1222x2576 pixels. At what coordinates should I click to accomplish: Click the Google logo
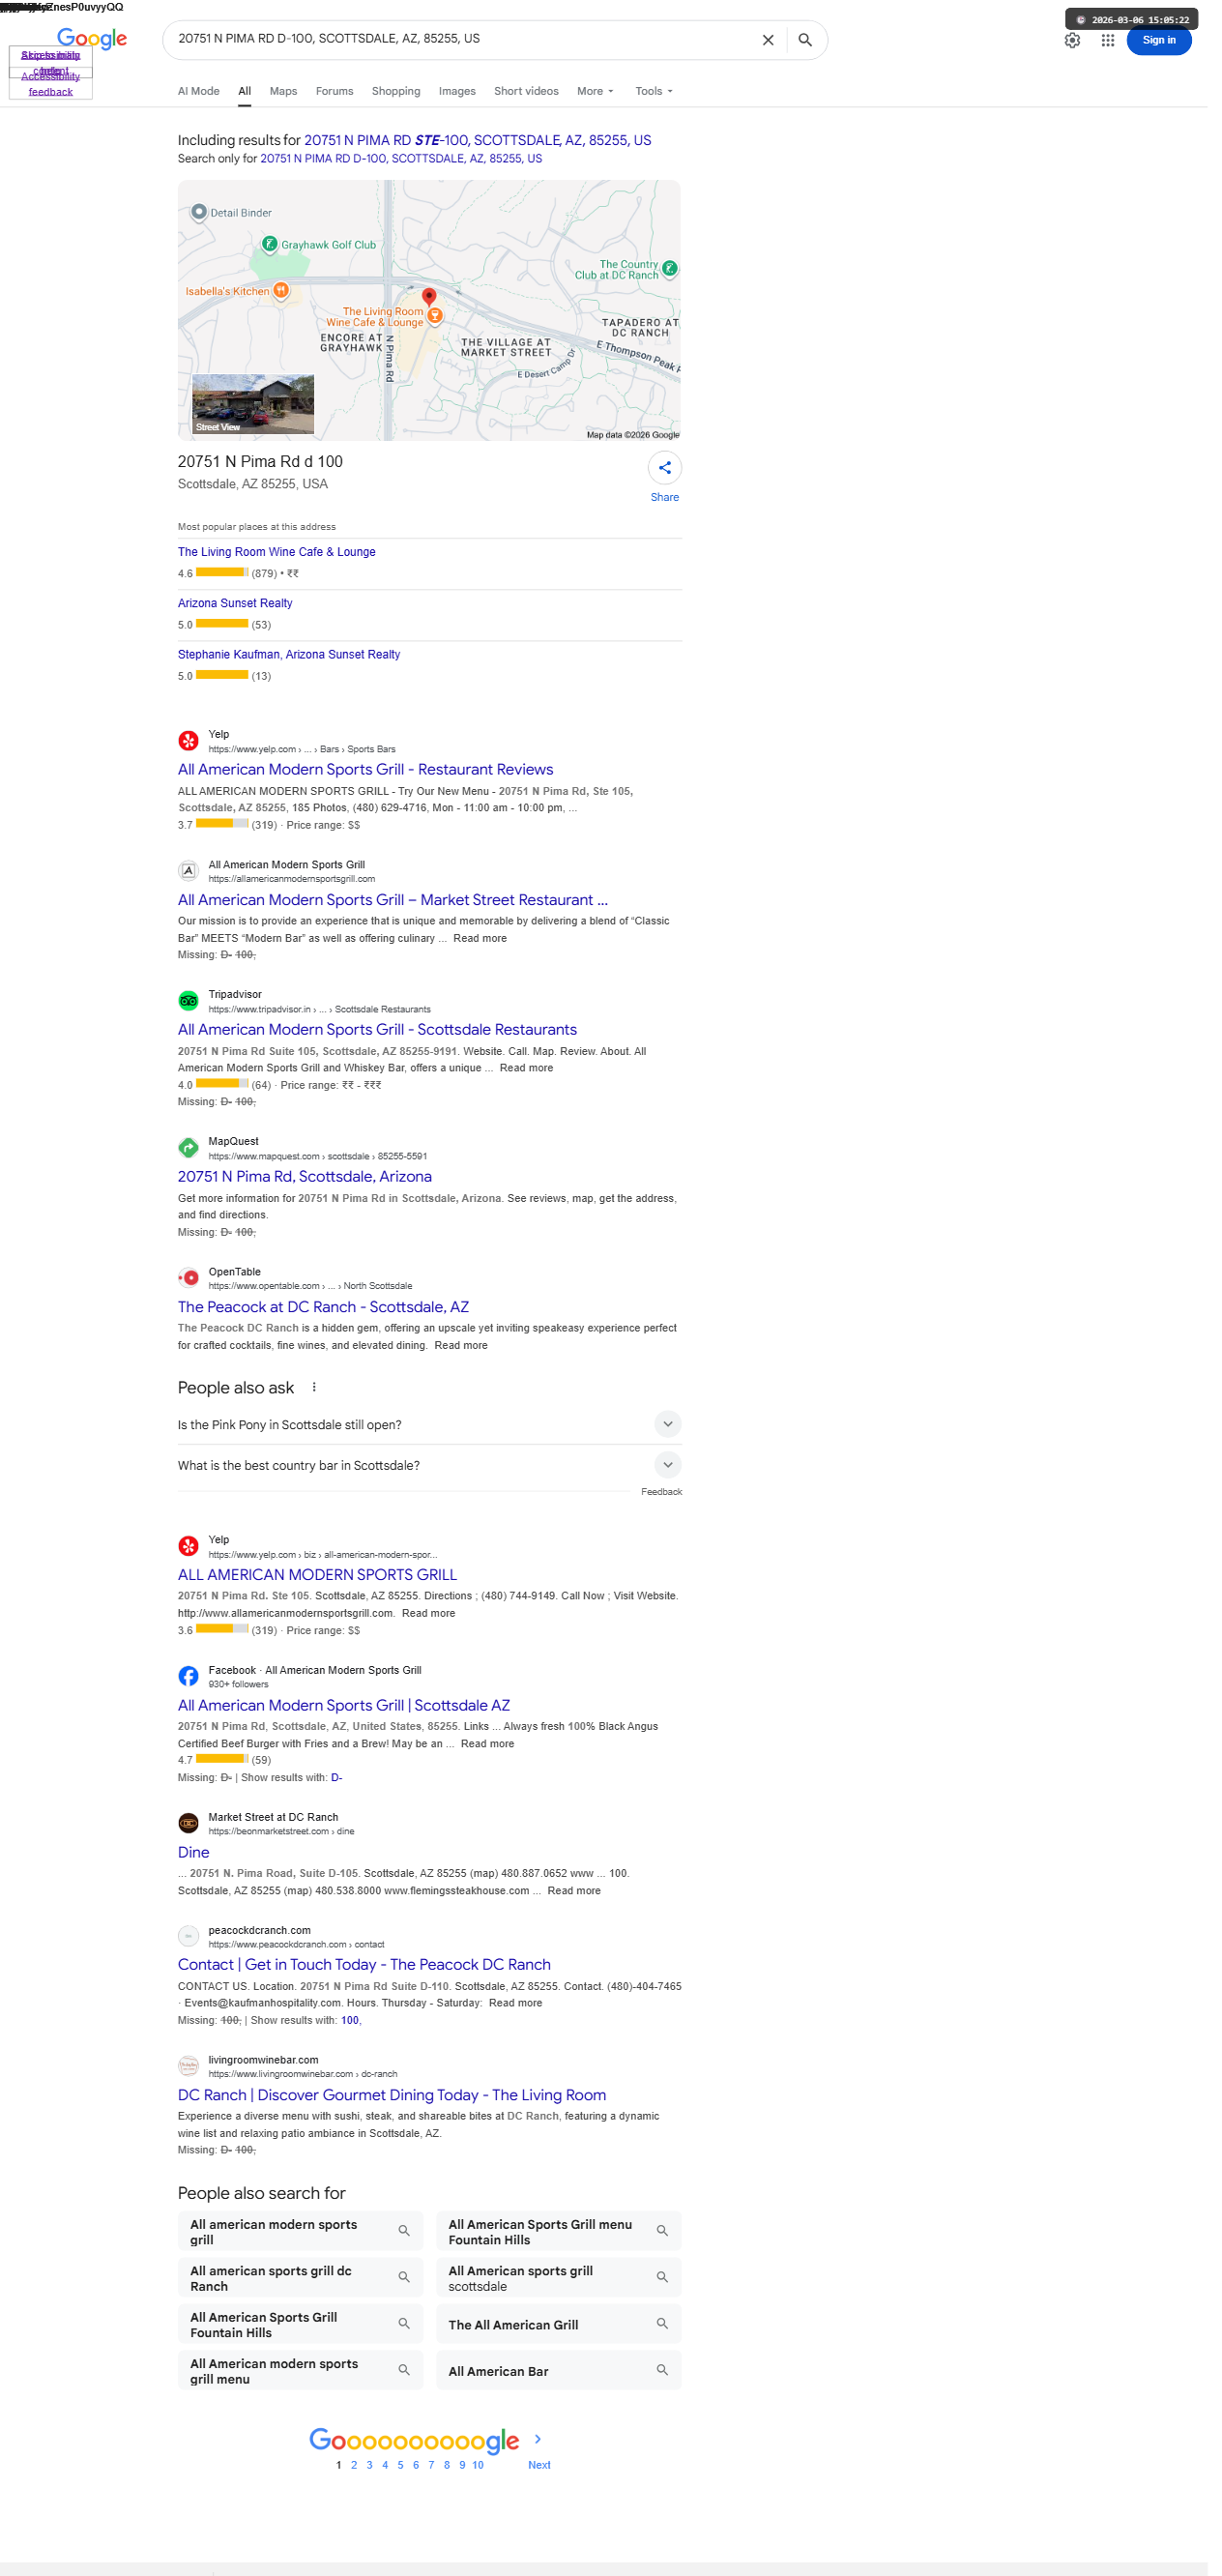[93, 39]
